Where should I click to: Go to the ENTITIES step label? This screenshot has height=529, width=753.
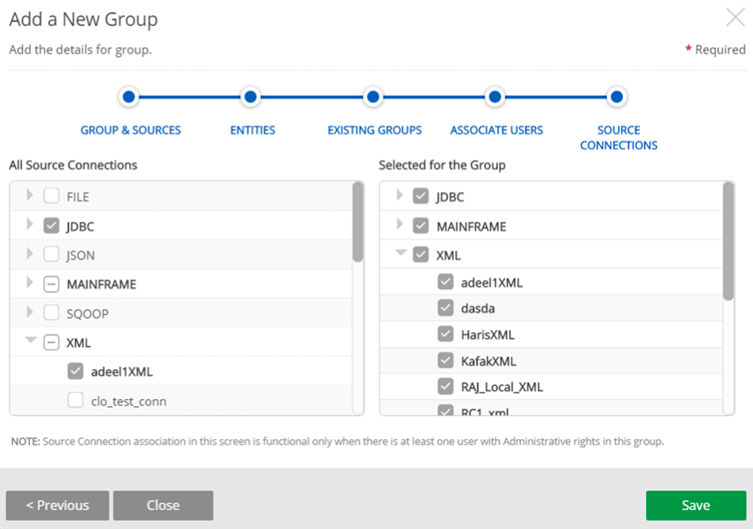(252, 130)
